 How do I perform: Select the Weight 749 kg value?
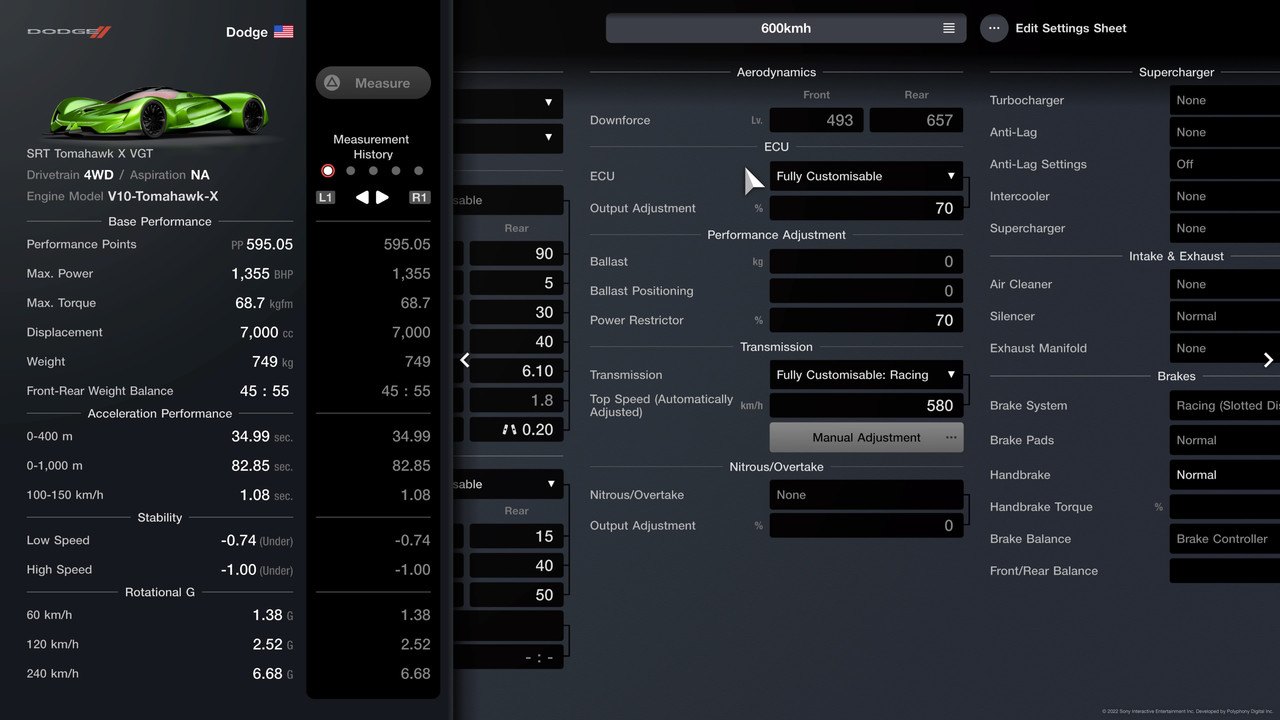(x=272, y=362)
